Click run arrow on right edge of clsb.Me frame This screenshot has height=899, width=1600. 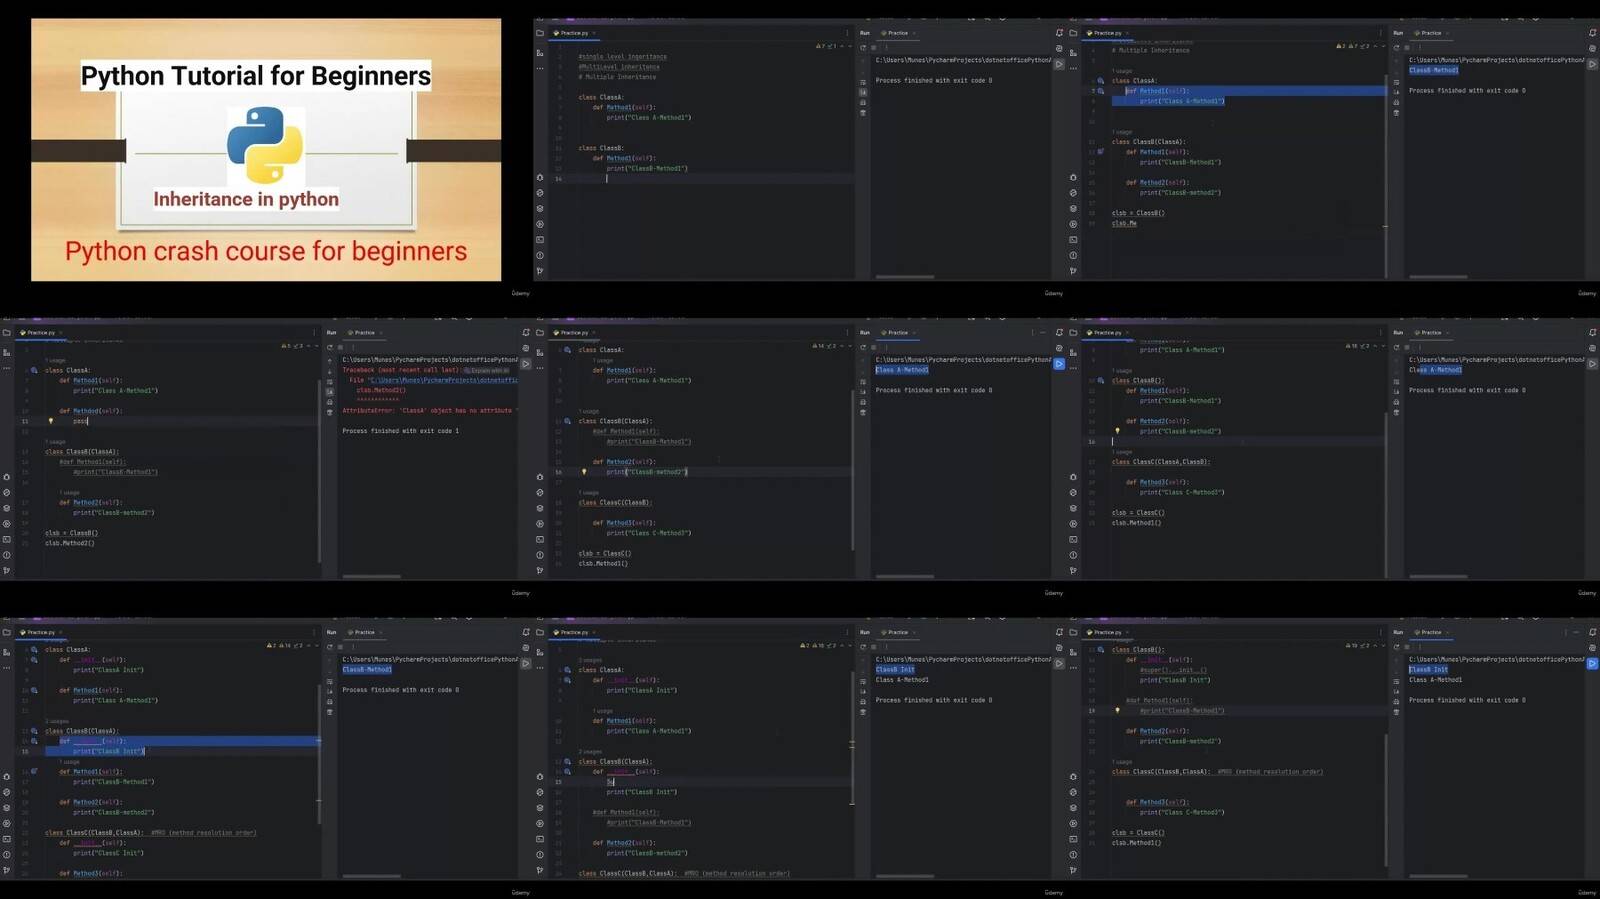click(1592, 64)
